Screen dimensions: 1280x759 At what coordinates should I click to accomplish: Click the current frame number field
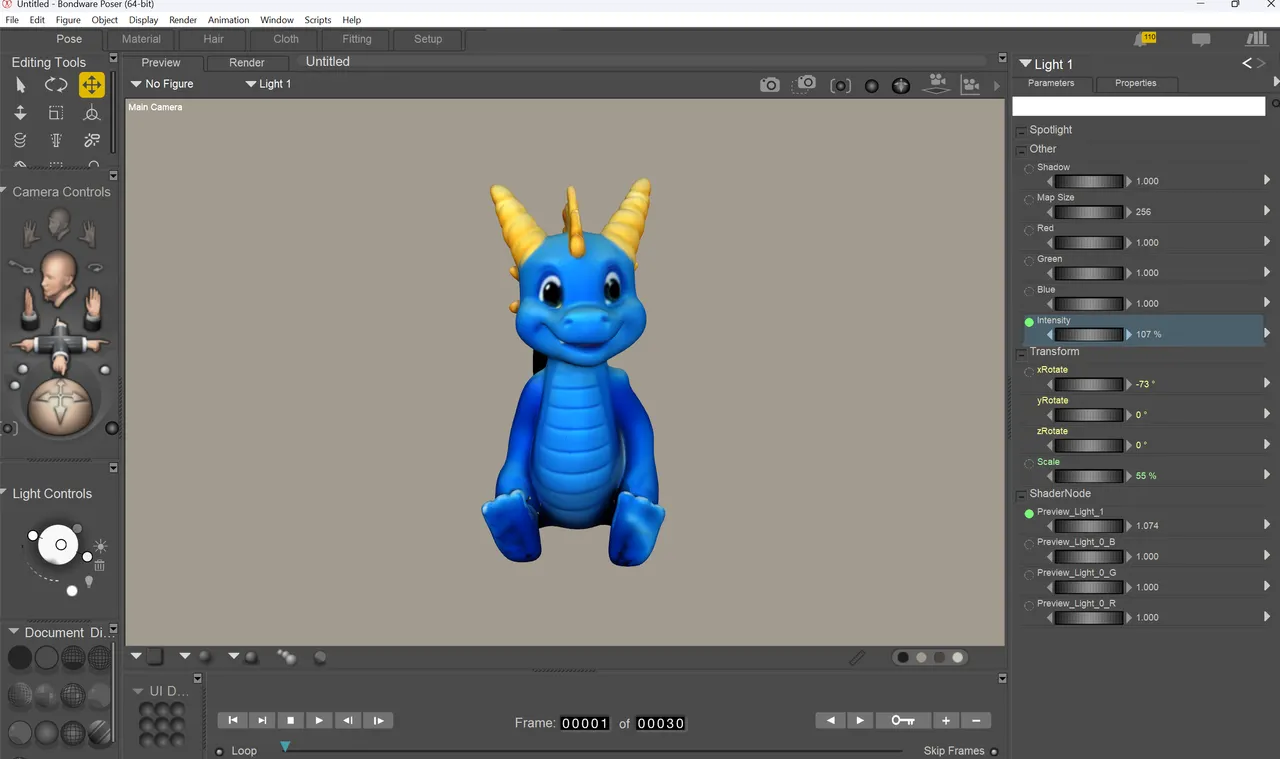(x=585, y=723)
